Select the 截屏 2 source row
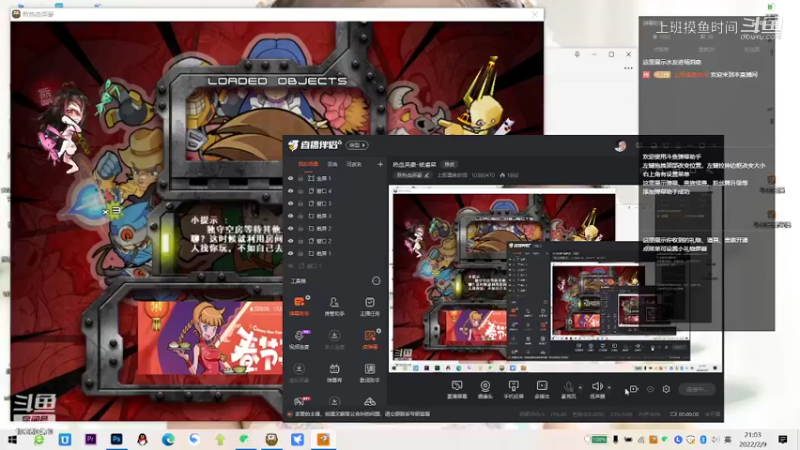This screenshot has width=800, height=450. 334,229
